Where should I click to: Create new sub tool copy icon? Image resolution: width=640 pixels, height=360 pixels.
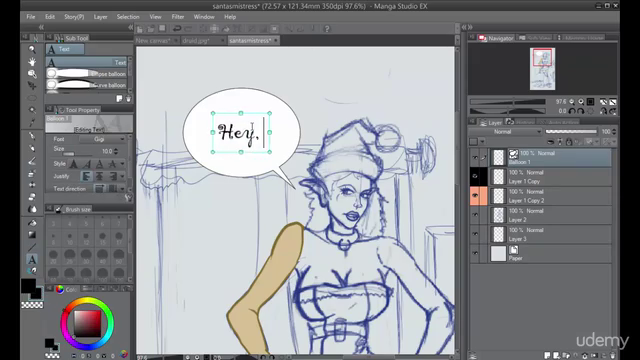[x=119, y=99]
